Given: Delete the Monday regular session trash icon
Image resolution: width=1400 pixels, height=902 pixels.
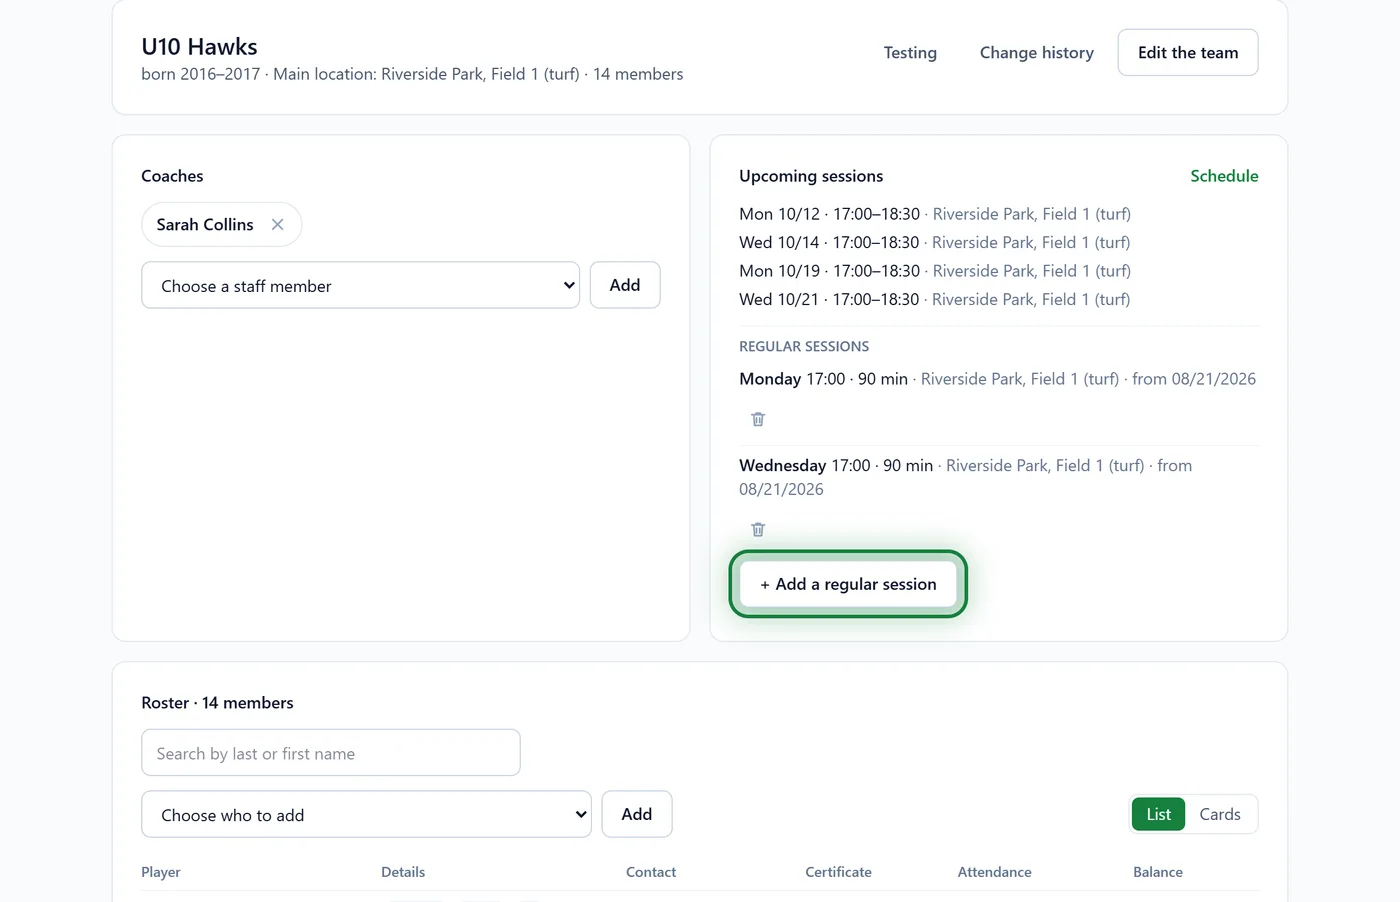Looking at the screenshot, I should click(758, 419).
